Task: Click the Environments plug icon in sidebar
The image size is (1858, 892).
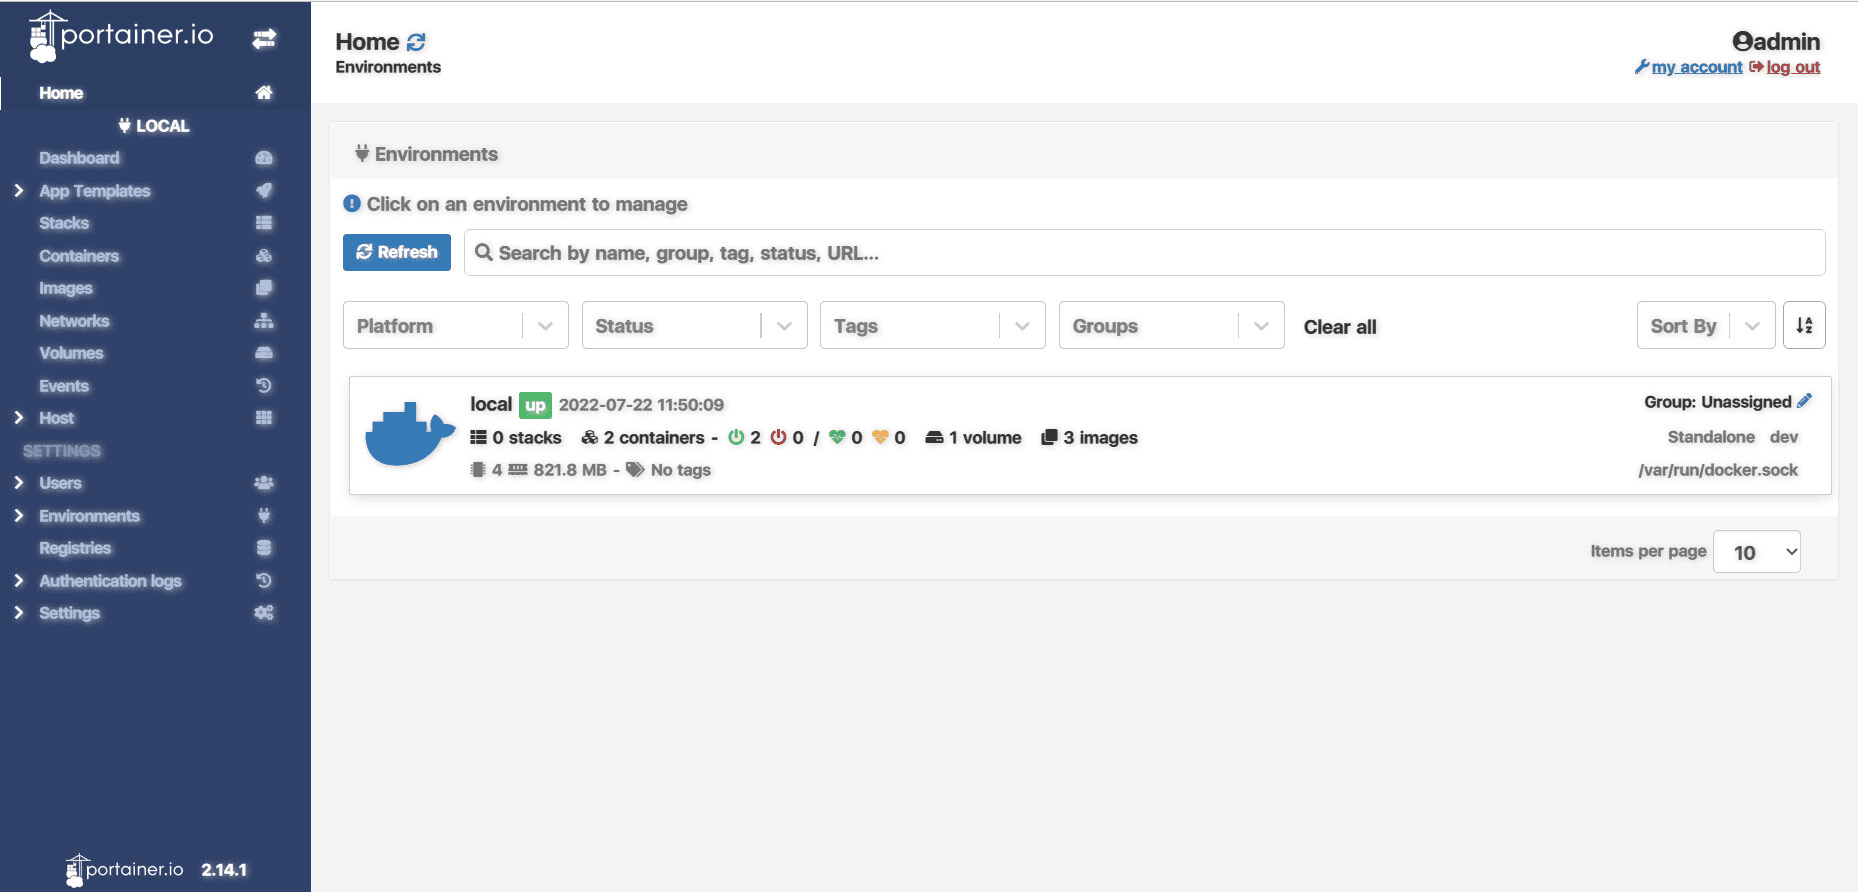Action: [x=264, y=516]
